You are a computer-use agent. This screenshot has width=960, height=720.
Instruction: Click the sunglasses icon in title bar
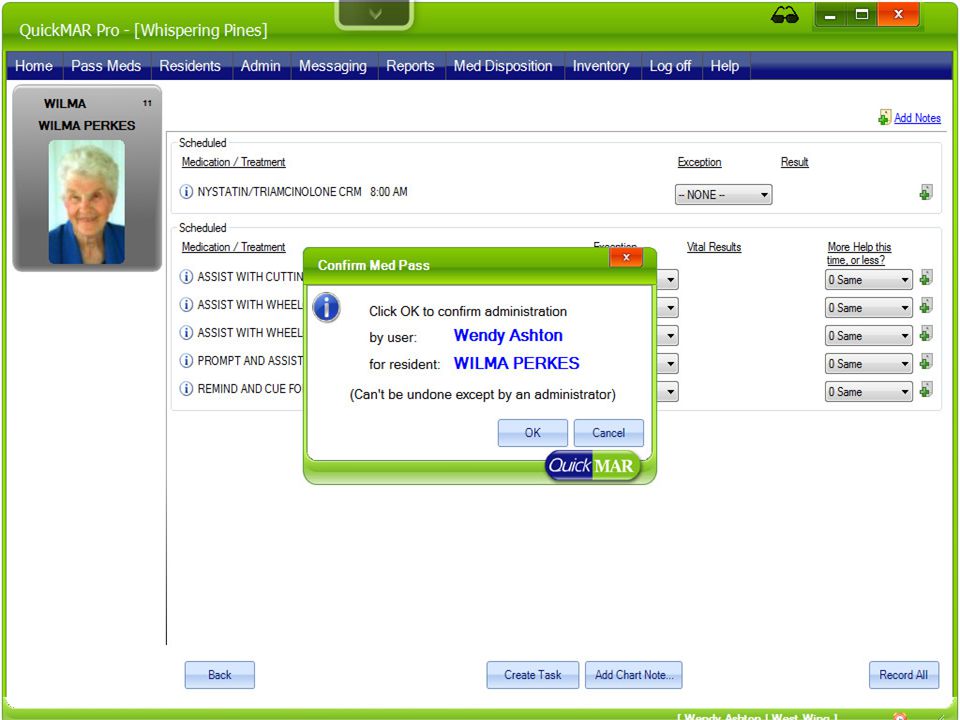784,15
